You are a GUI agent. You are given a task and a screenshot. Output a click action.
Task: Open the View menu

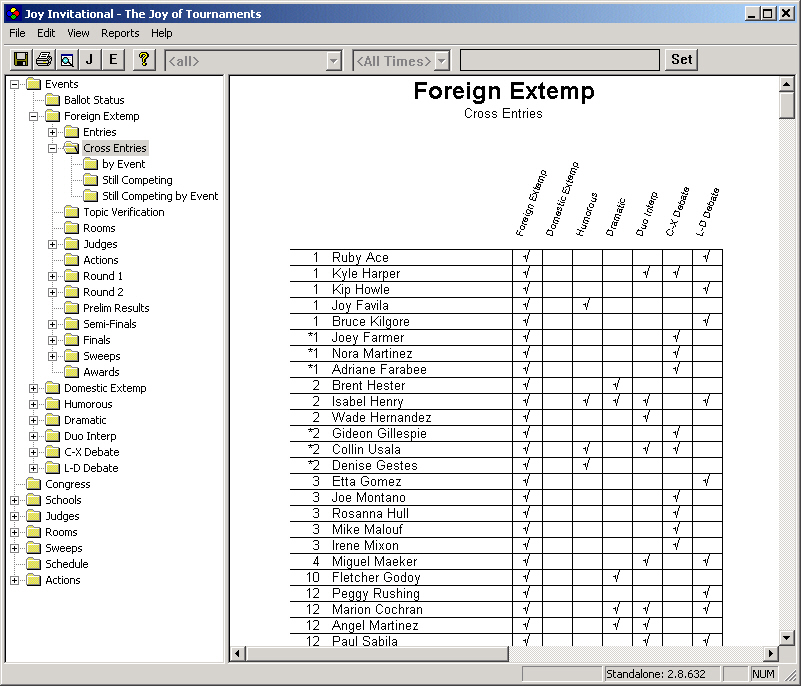pos(78,33)
